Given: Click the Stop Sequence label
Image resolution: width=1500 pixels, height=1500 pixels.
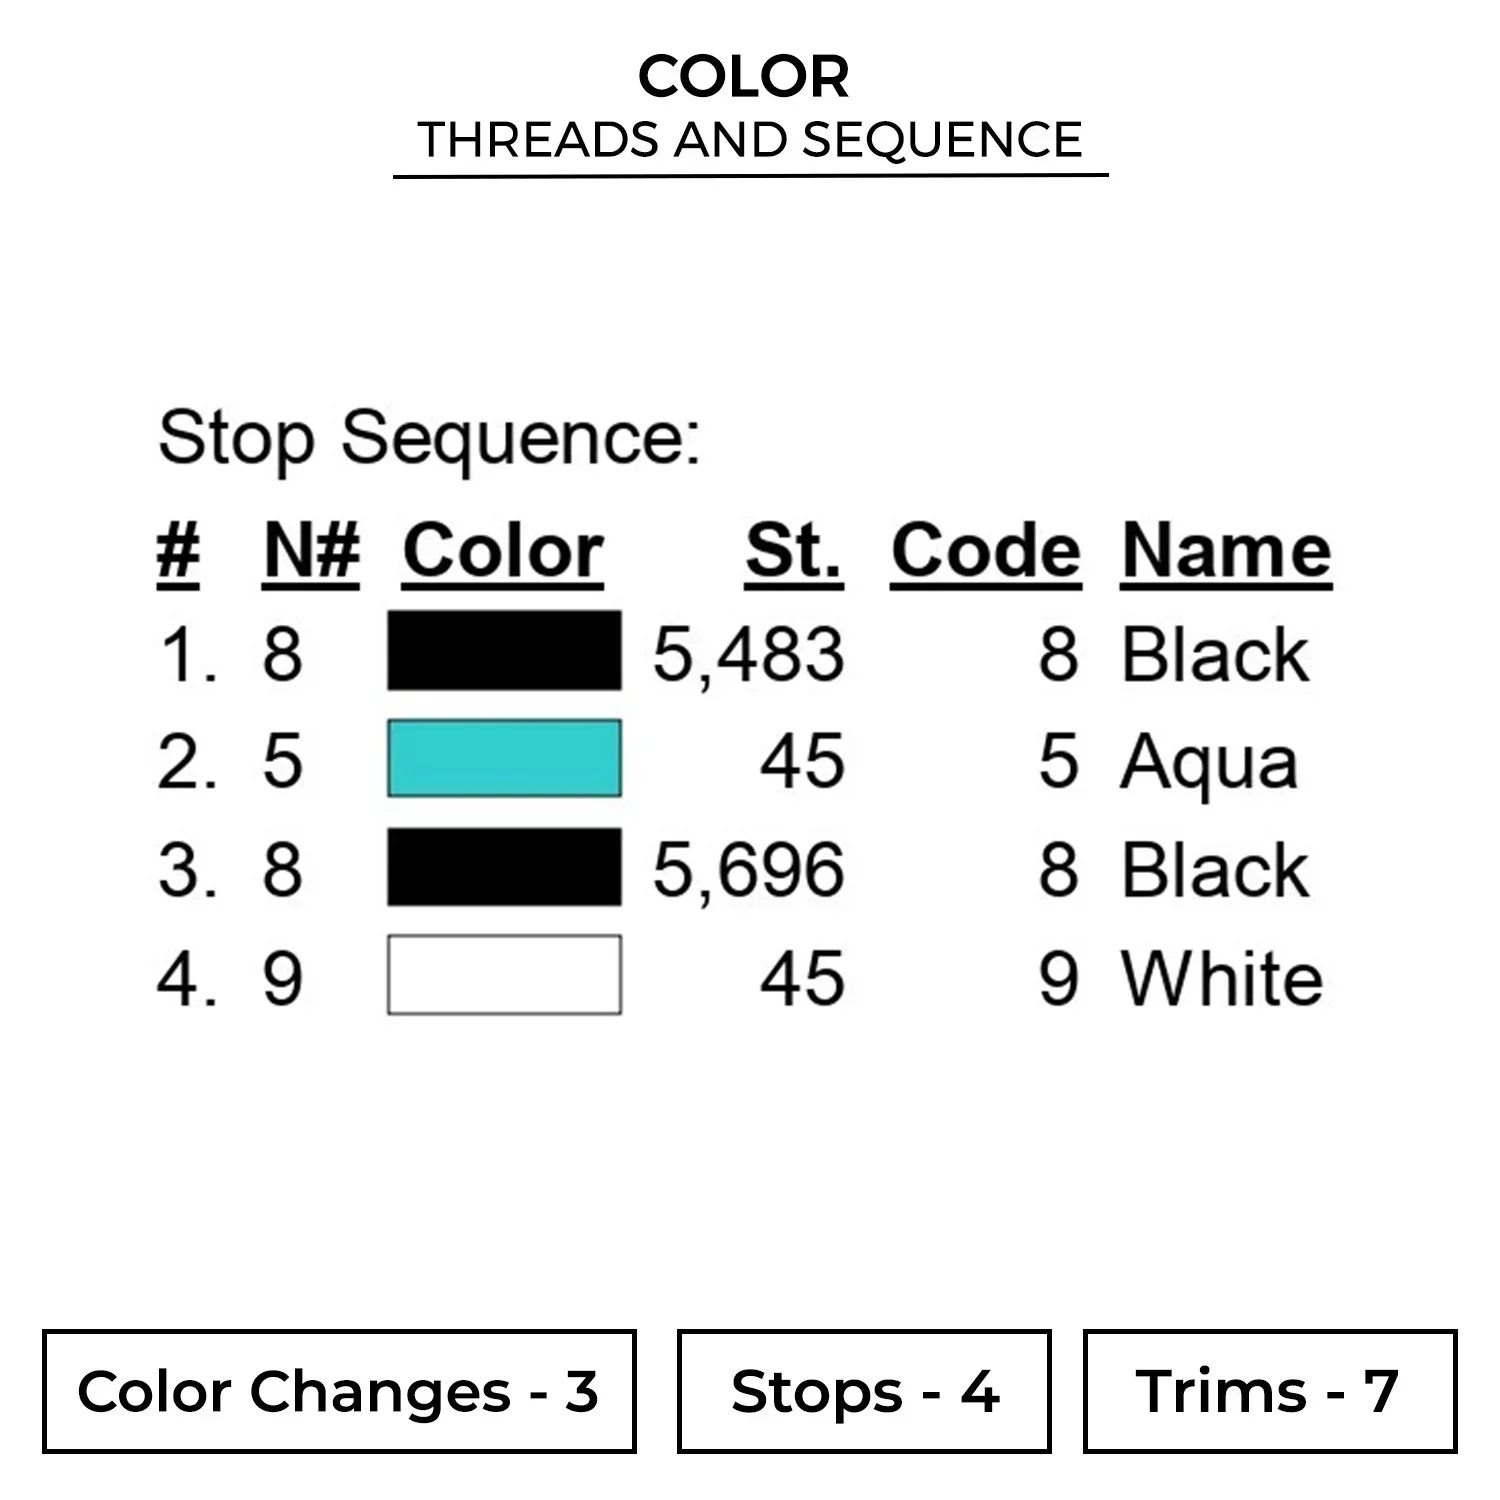Looking at the screenshot, I should (x=429, y=439).
